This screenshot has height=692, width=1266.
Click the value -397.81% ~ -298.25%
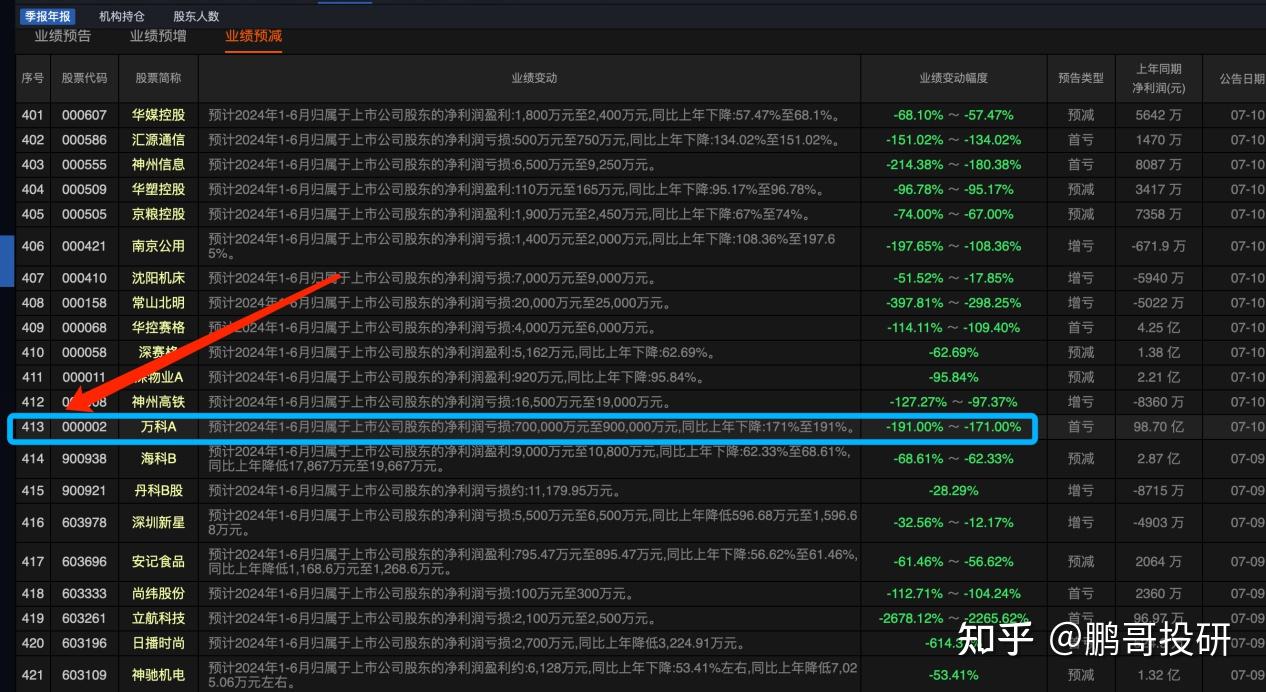pyautogui.click(x=953, y=303)
